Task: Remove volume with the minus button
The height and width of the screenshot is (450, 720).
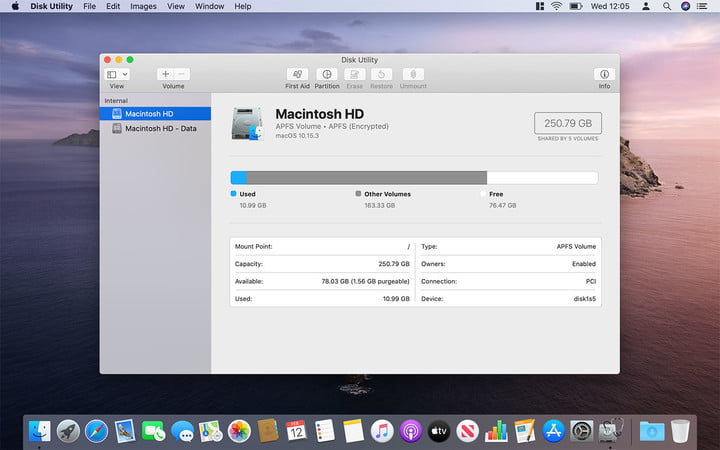Action: (x=181, y=74)
